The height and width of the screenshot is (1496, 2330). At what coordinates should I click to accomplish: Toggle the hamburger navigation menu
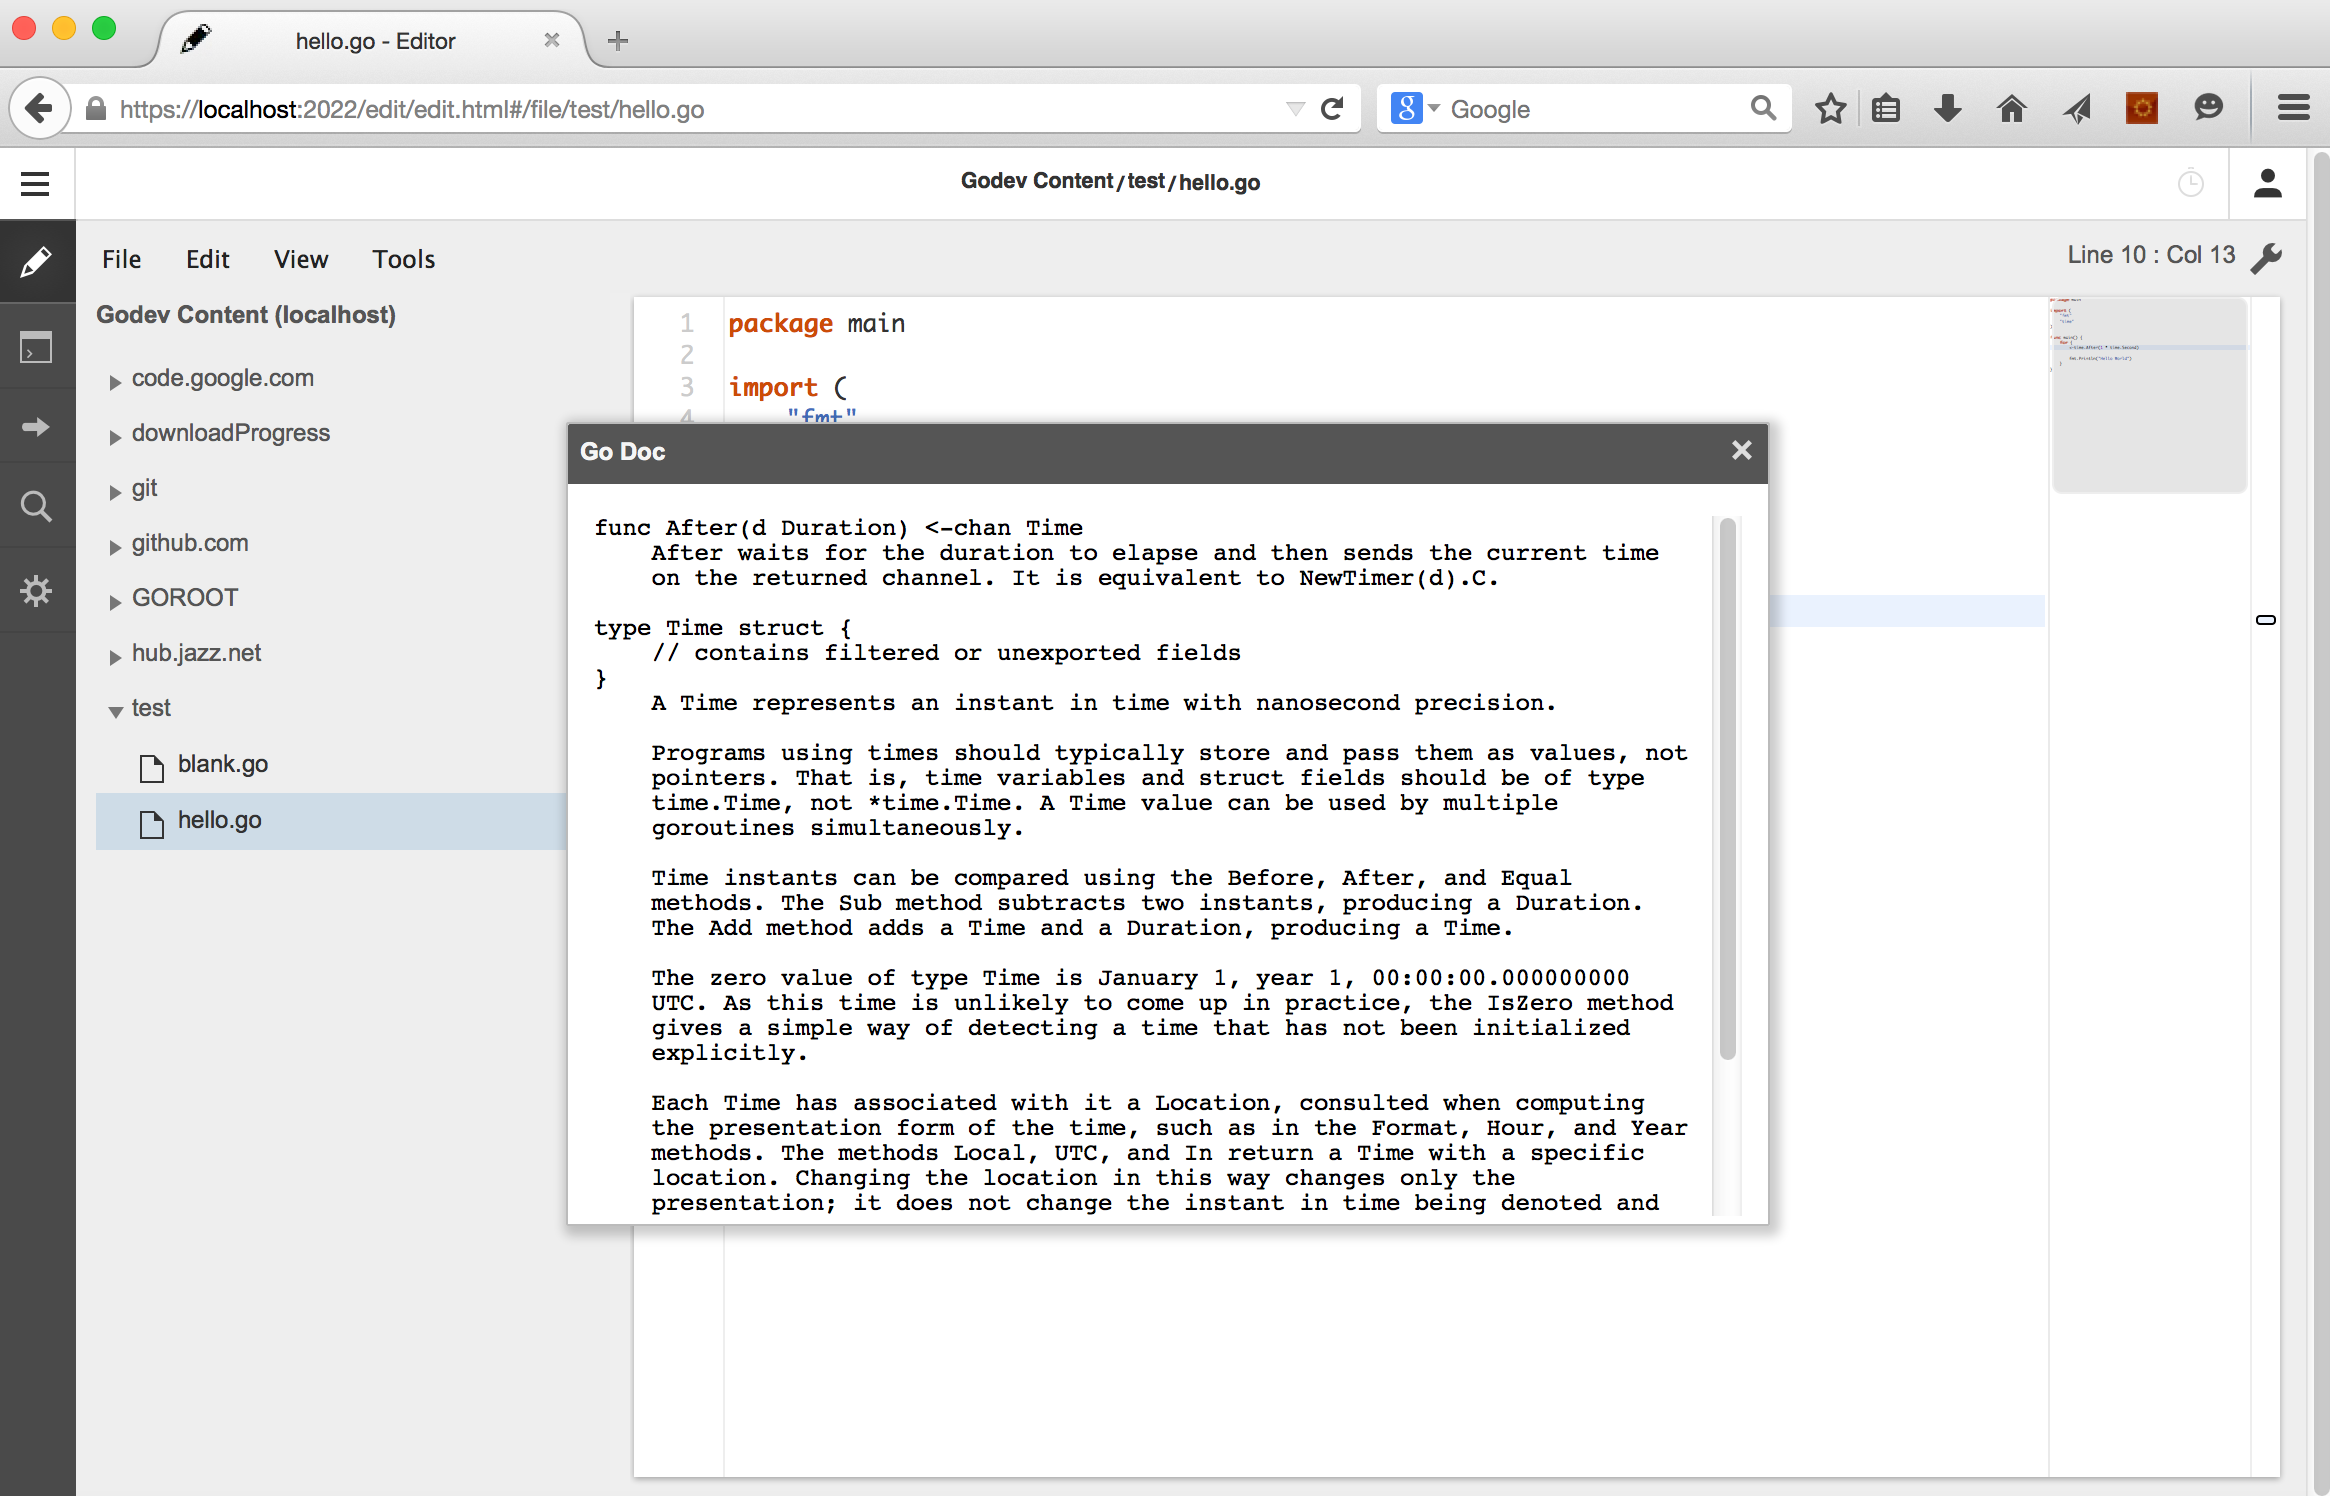click(35, 184)
